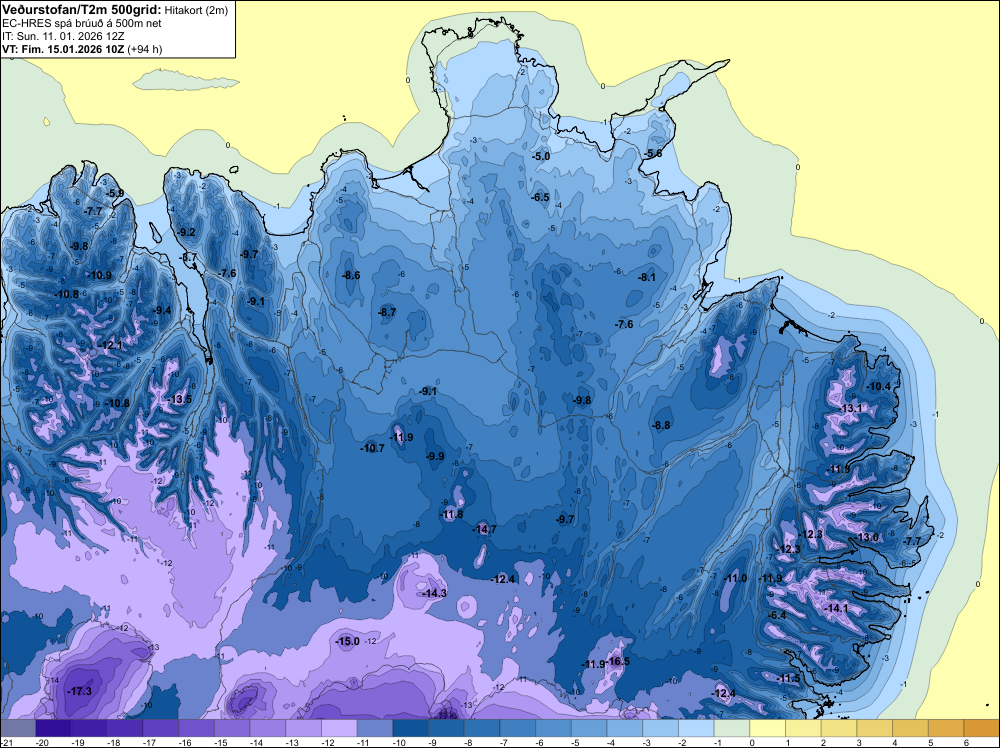
Task: Select the 'EC-HRES spá brúuð á 500m net' line
Action: point(82,23)
